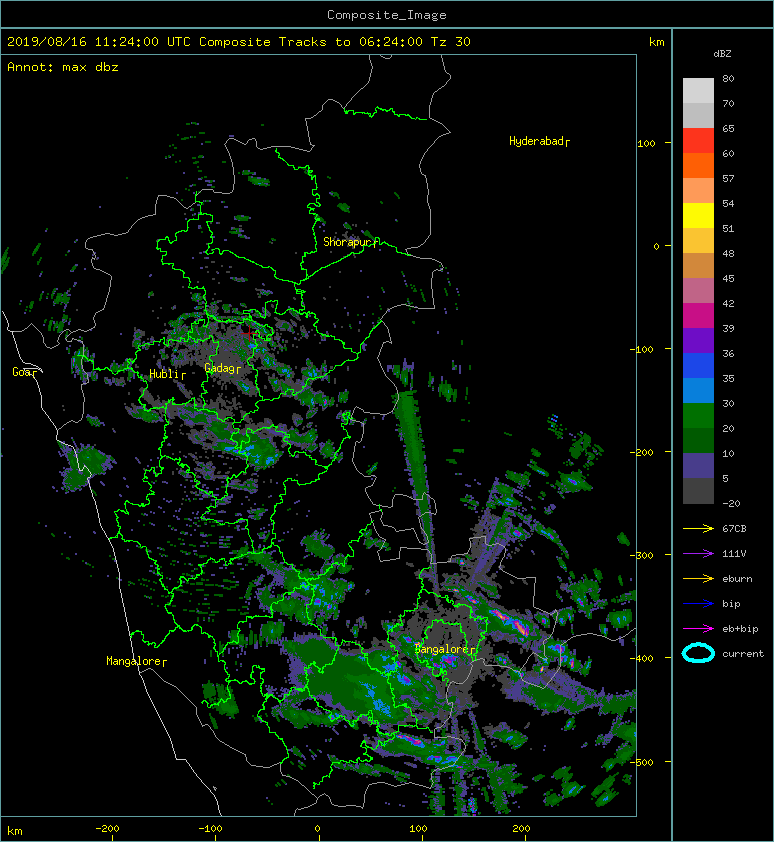Click the purple 111V arrow legend icon
This screenshot has width=774, height=842.
click(x=698, y=554)
